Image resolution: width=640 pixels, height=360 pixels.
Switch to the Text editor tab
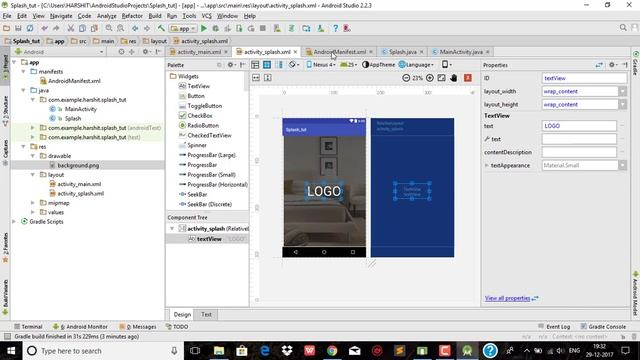coord(206,314)
